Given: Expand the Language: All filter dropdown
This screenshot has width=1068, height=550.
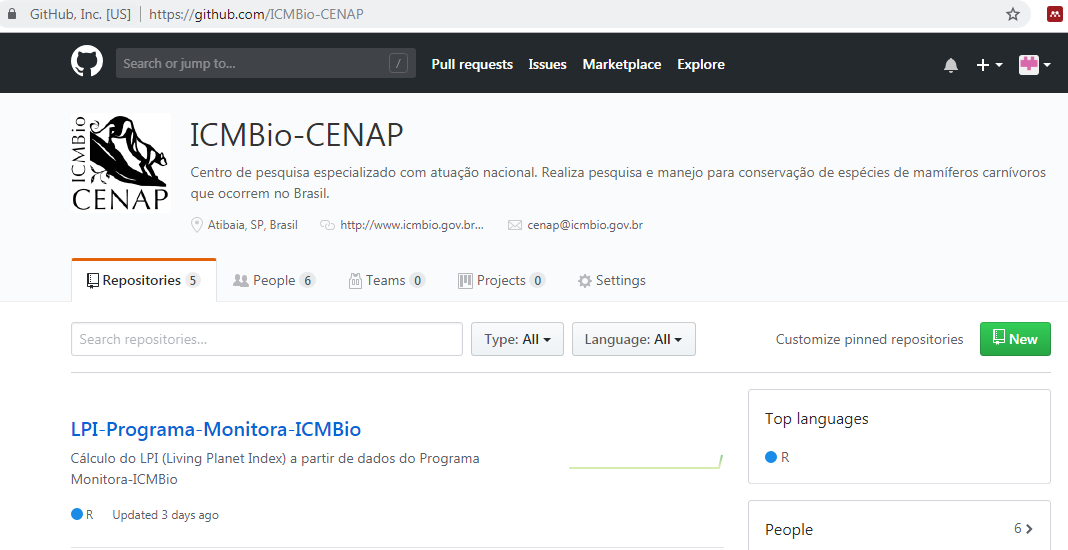Looking at the screenshot, I should (633, 339).
